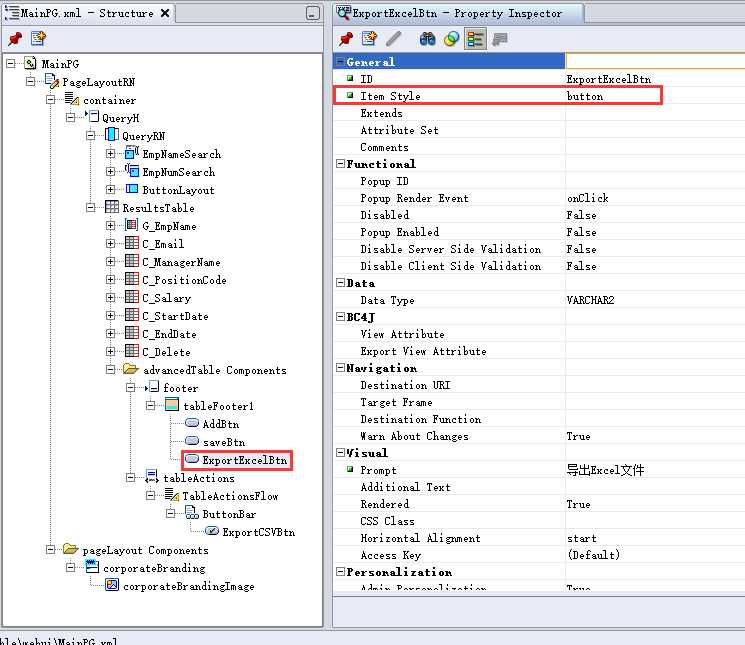The image size is (745, 645).
Task: Expand the EmpNameSearch node
Action: 110,153
